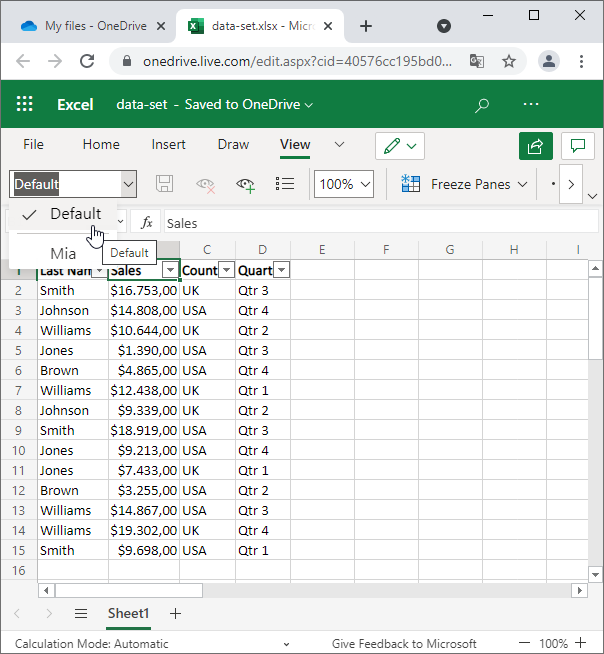
Task: Open the Comments speech bubble icon
Action: coord(577,145)
